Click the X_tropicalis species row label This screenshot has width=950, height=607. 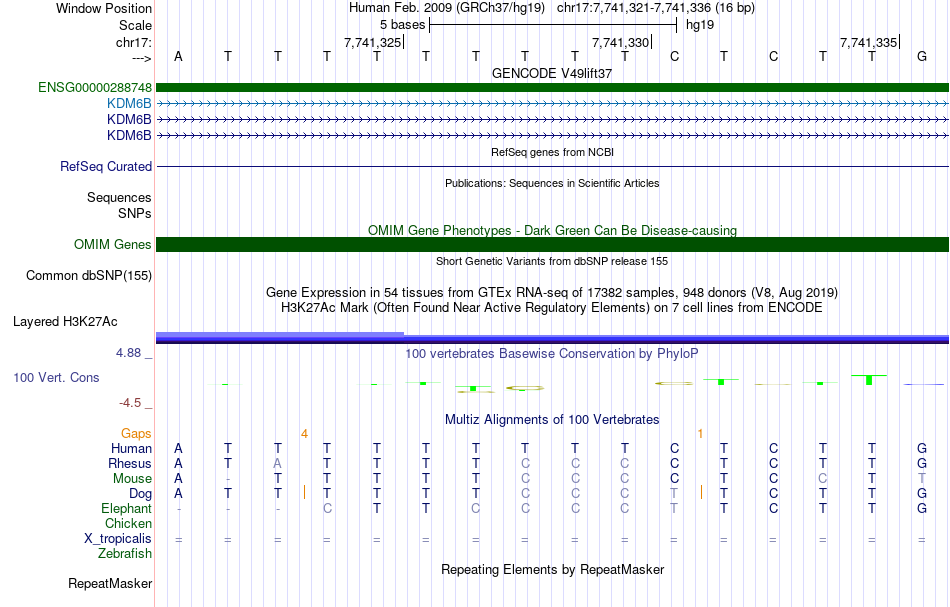pyautogui.click(x=118, y=539)
